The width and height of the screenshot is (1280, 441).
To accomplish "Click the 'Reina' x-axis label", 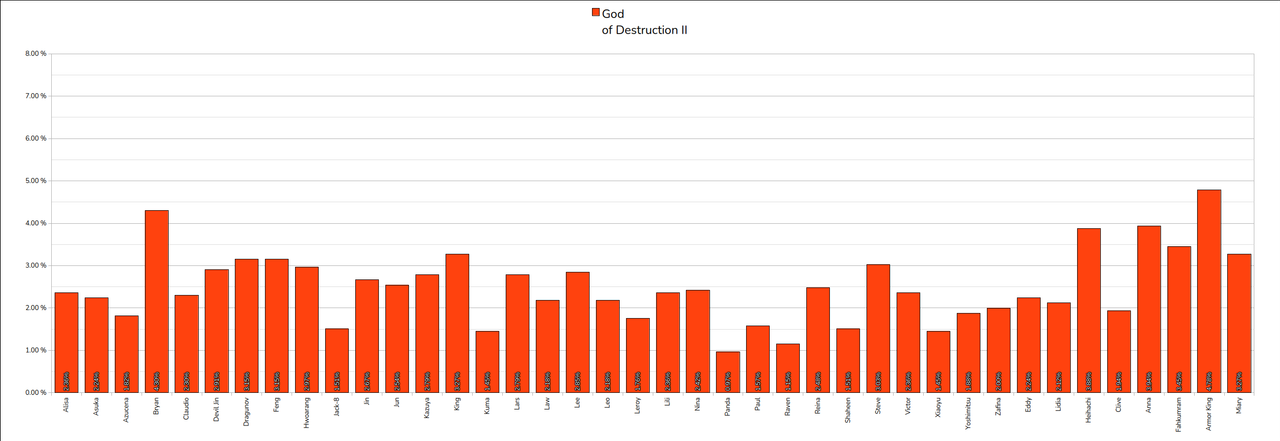I will tap(818, 405).
